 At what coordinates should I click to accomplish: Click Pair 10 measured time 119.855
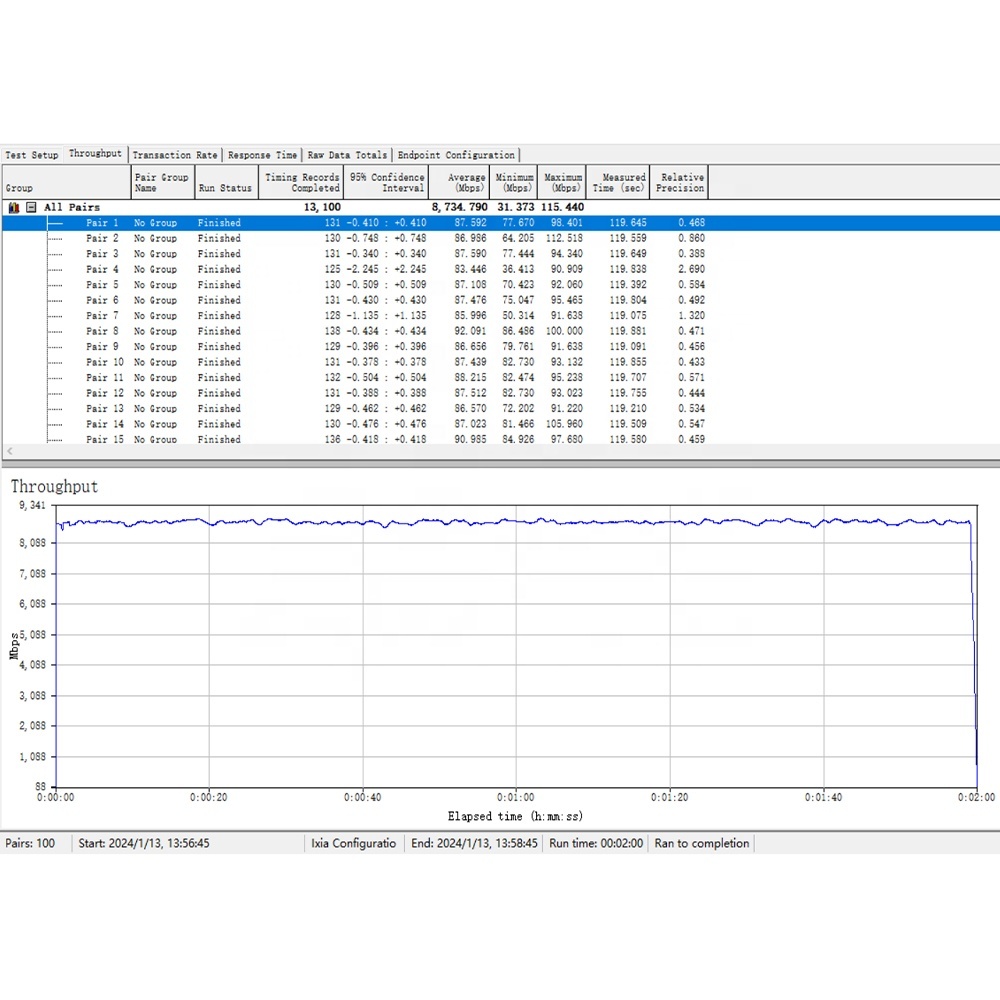(628, 362)
